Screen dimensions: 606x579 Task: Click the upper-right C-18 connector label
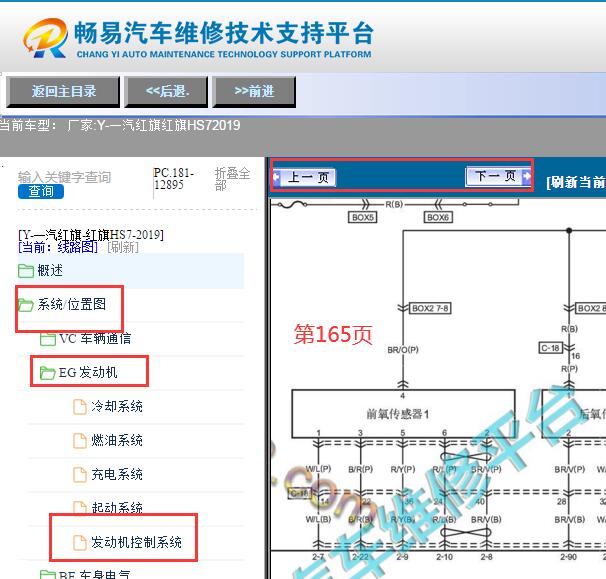point(550,348)
